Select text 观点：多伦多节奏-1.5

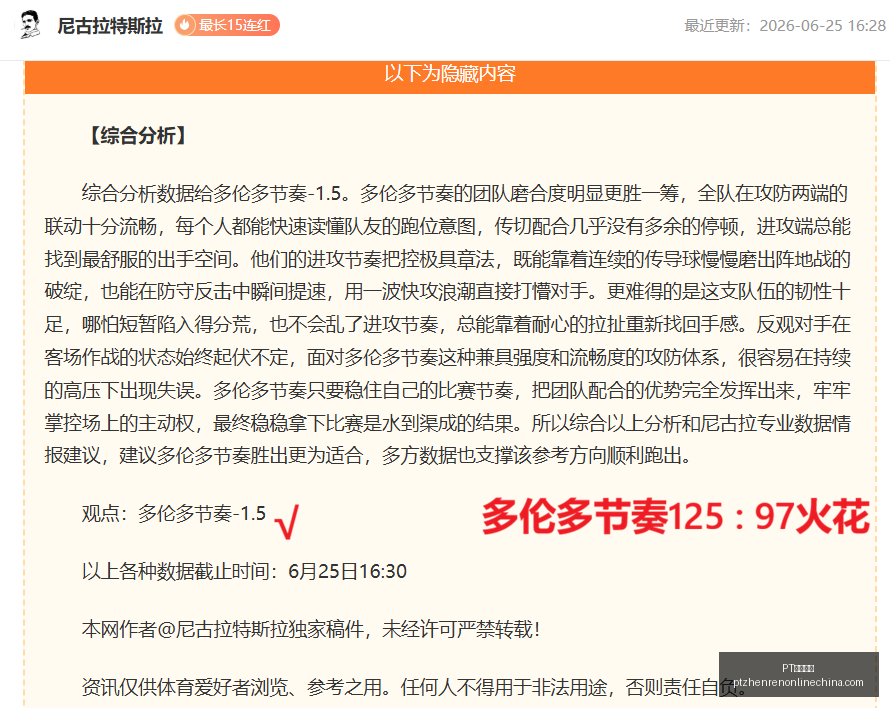pos(174,514)
